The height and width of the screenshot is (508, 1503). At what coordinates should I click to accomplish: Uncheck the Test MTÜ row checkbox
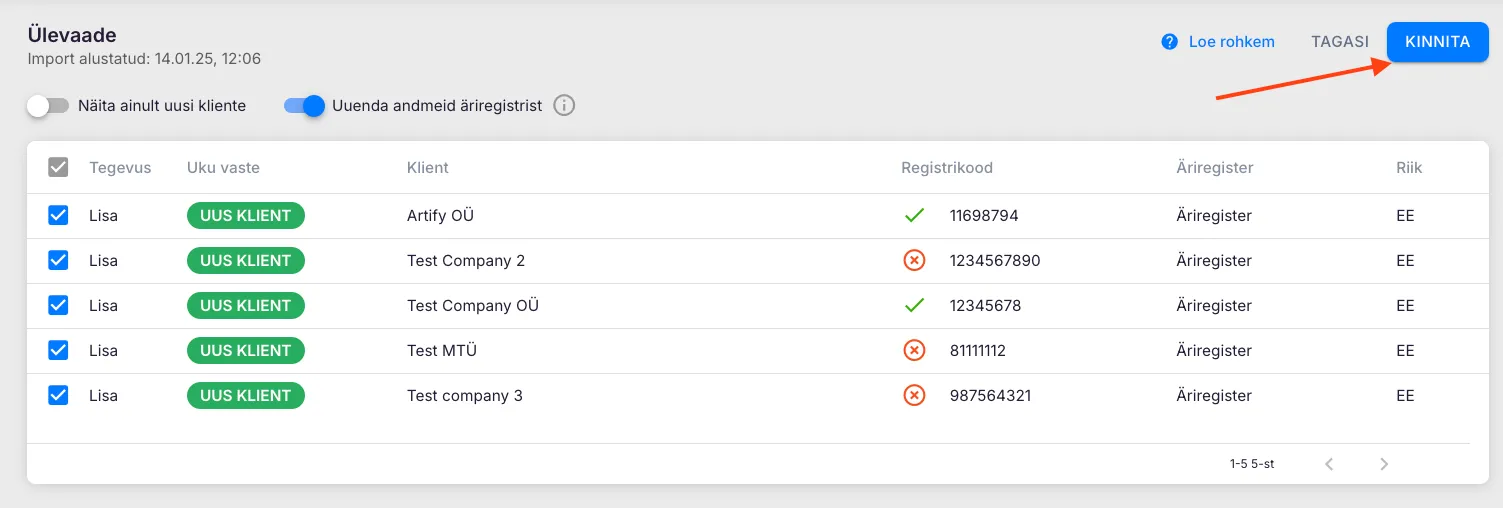click(58, 350)
